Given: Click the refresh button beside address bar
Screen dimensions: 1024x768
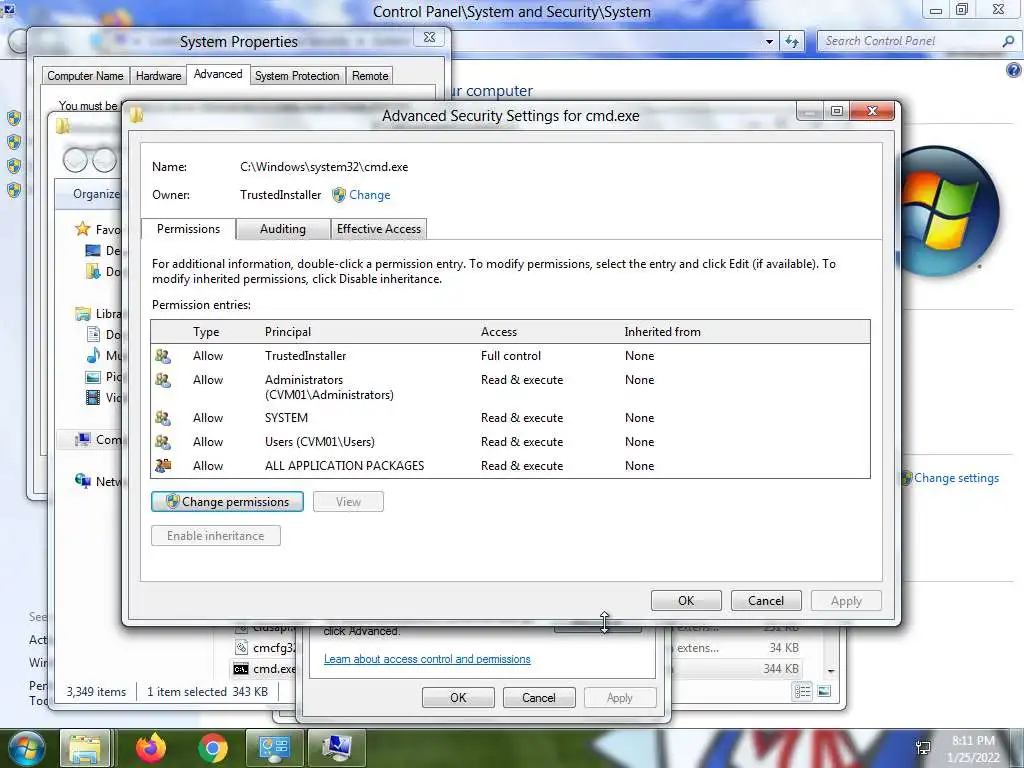Looking at the screenshot, I should [x=792, y=42].
